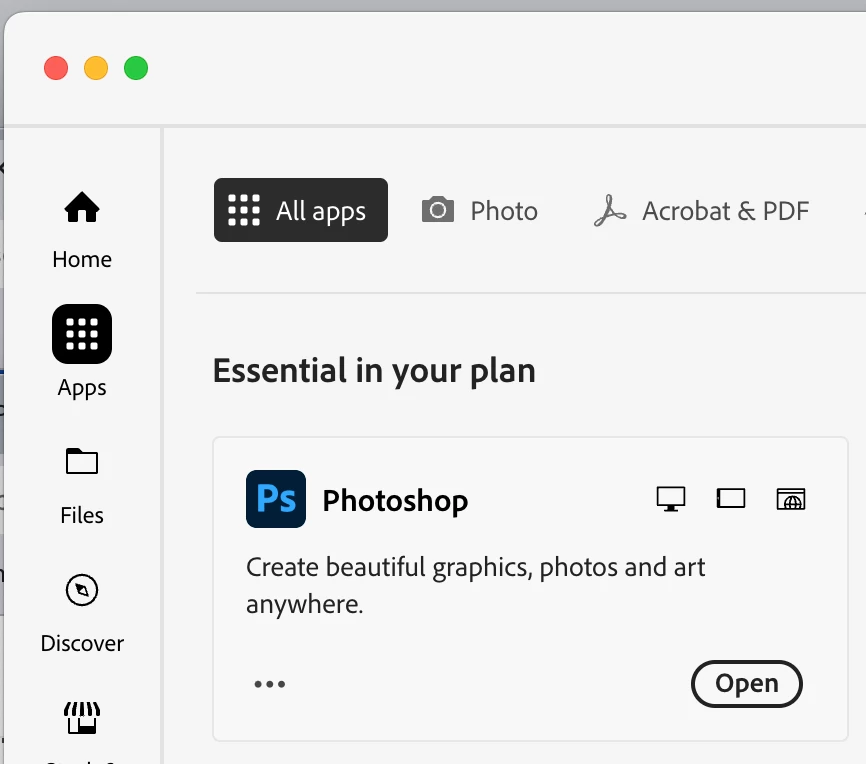Open Photoshop with the Open button
Viewport: 866px width, 764px height.
coord(746,684)
